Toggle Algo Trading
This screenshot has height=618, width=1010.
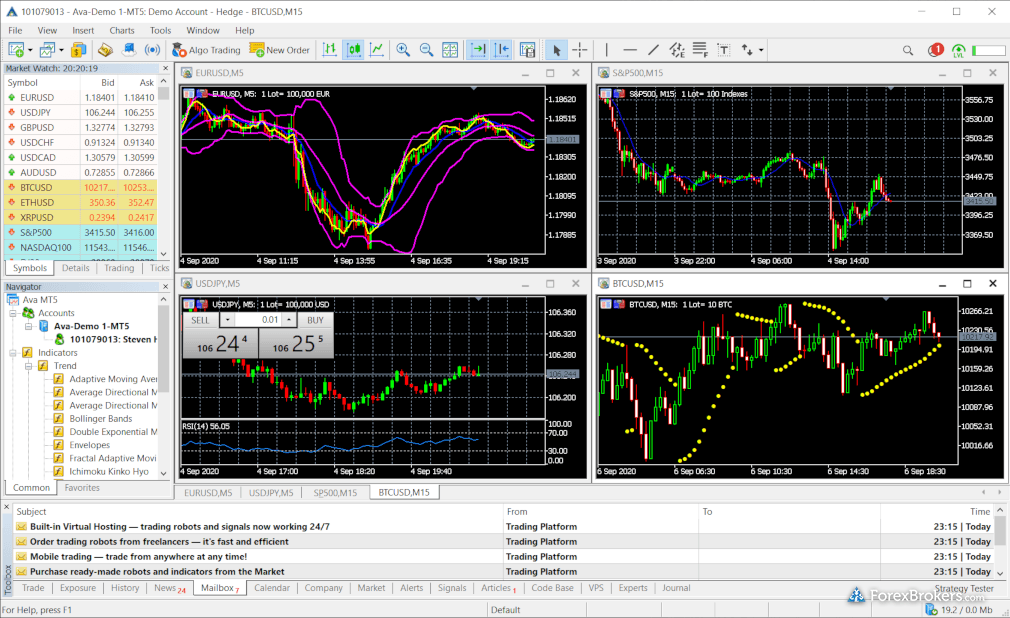coord(206,50)
